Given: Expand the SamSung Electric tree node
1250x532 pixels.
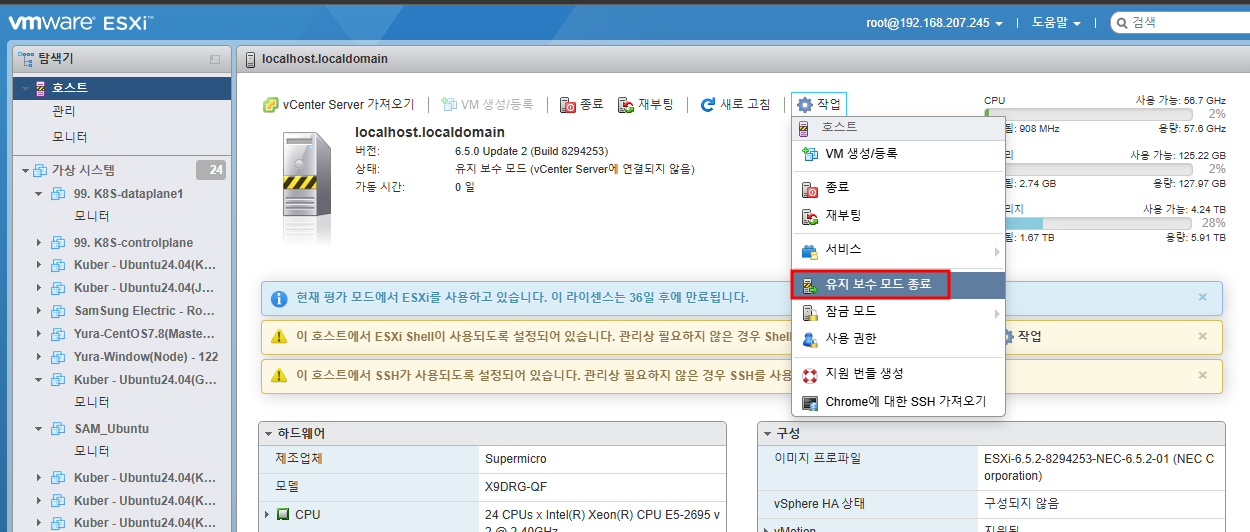Looking at the screenshot, I should [39, 311].
